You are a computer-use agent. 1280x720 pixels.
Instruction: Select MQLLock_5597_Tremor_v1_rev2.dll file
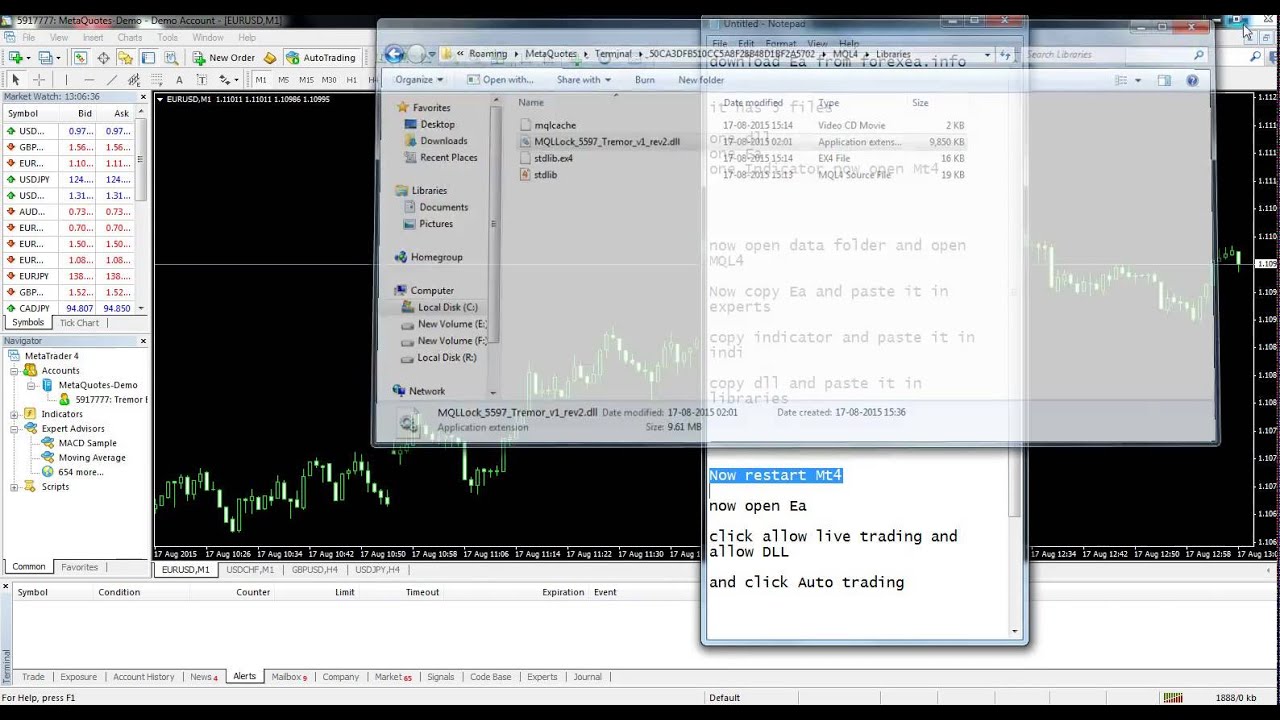[x=606, y=142]
